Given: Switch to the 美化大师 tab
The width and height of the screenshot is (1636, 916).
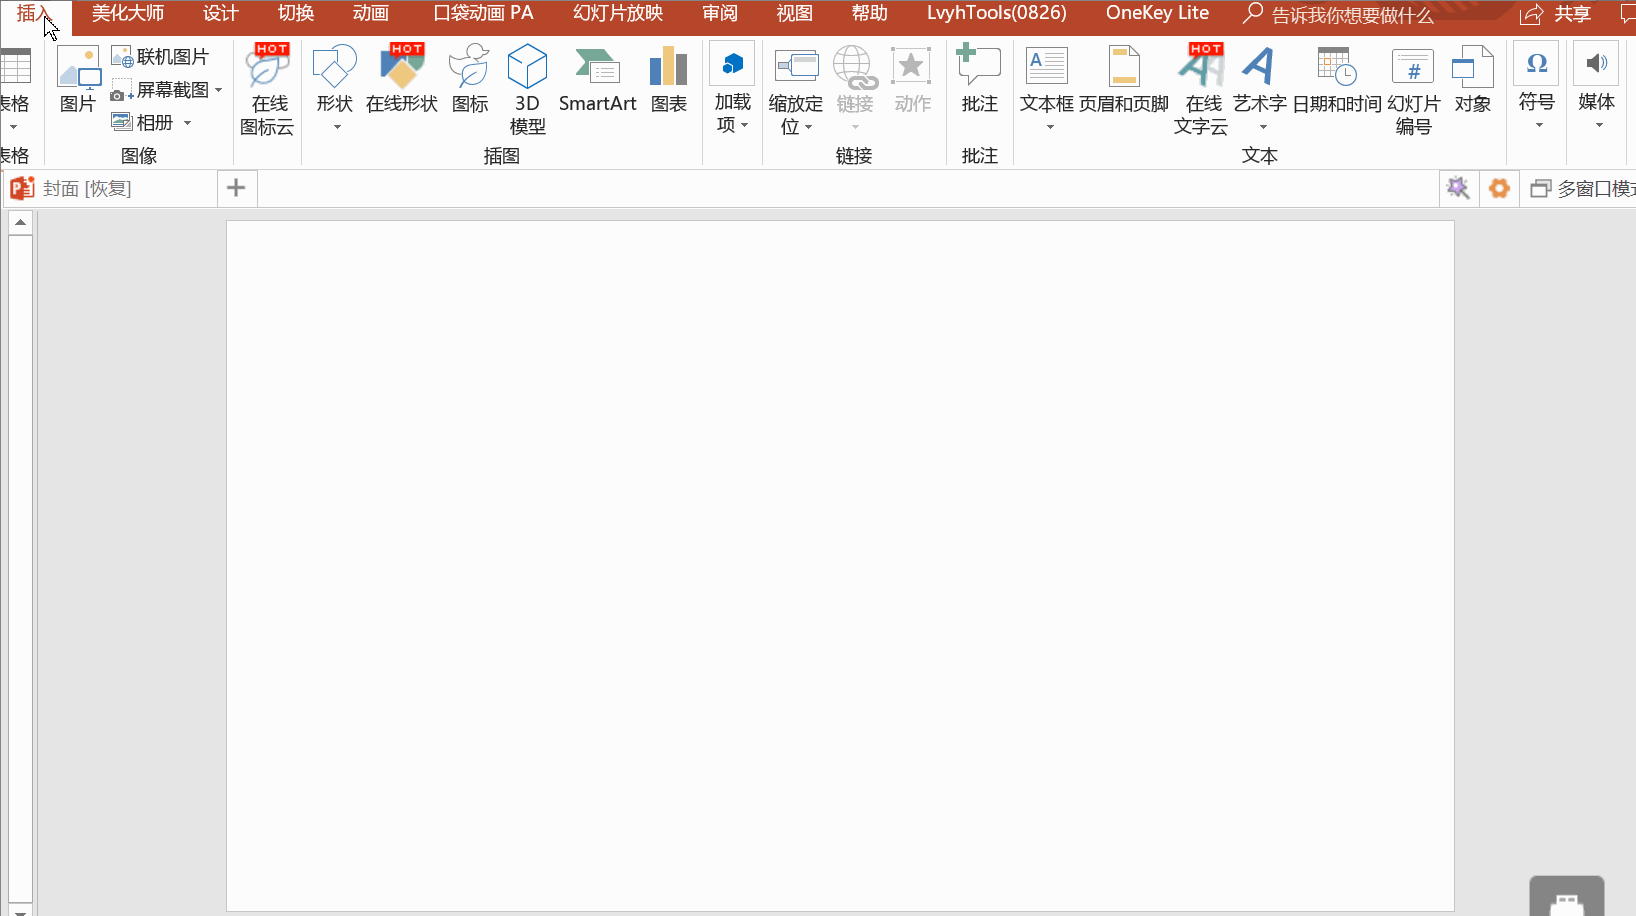Looking at the screenshot, I should [x=128, y=14].
